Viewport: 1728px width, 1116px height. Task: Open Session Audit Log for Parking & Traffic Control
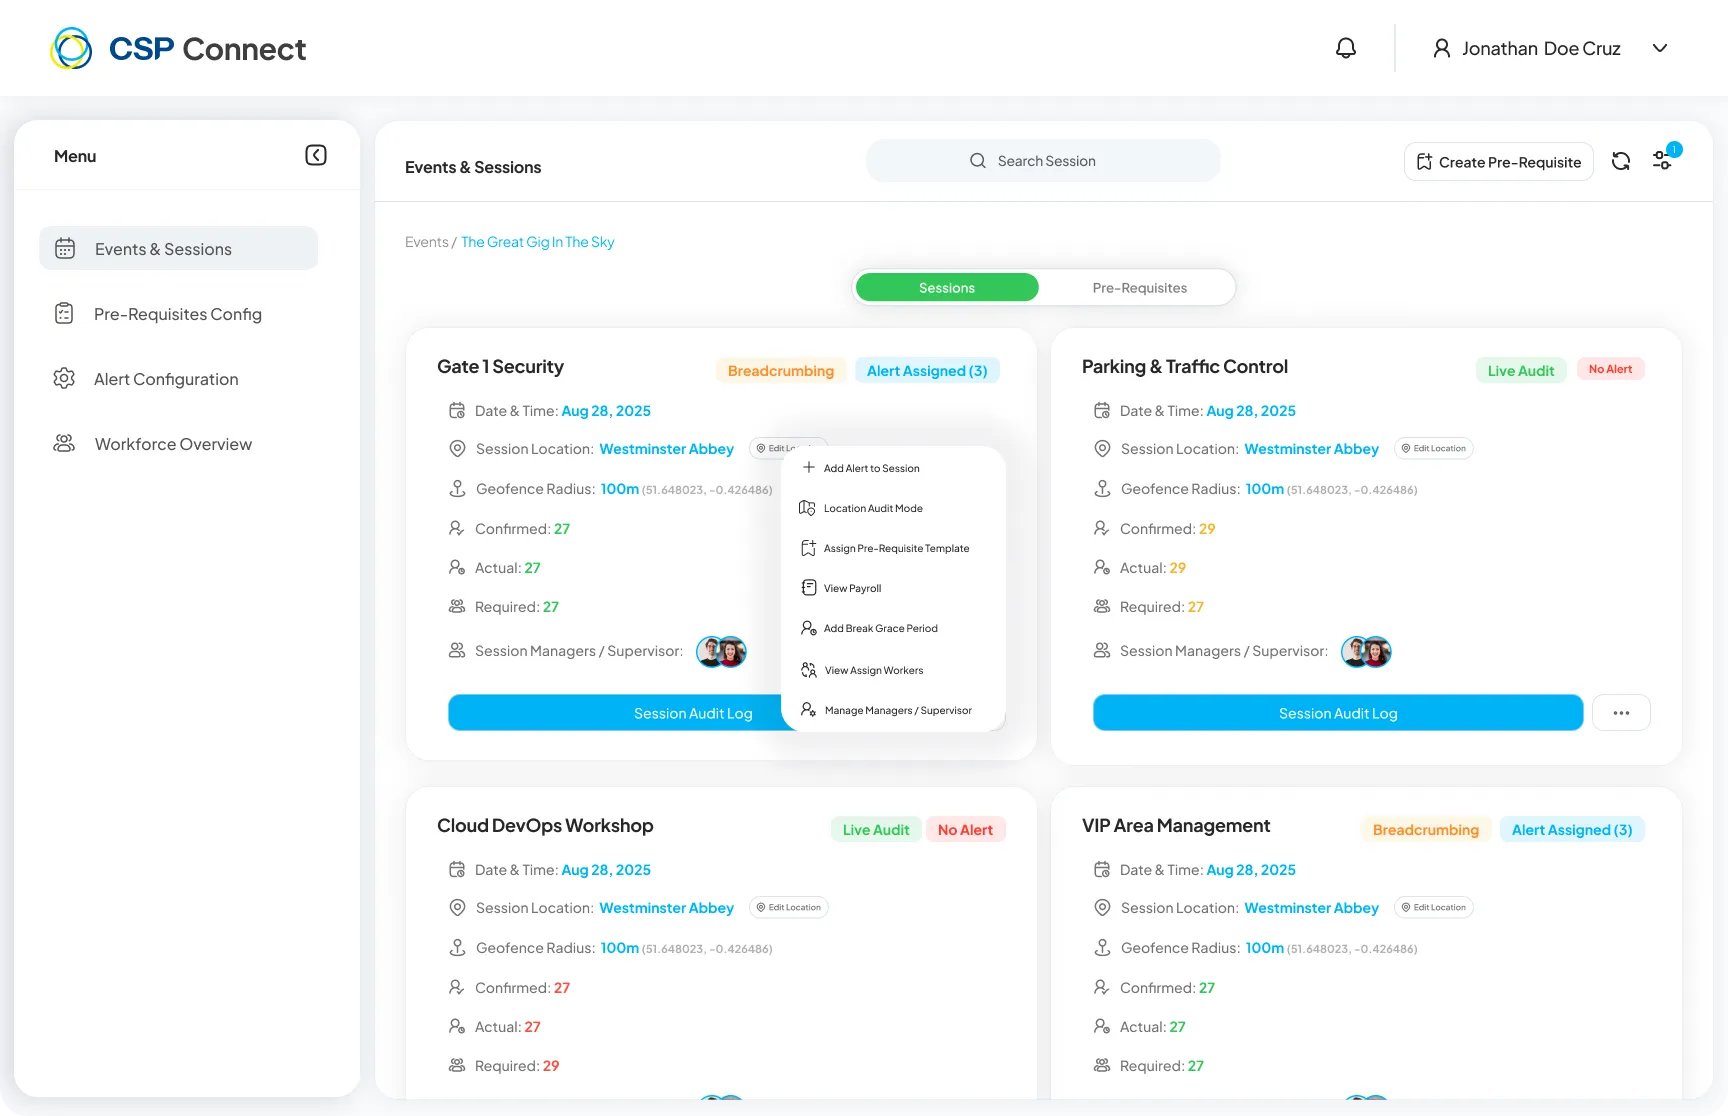pyautogui.click(x=1338, y=713)
